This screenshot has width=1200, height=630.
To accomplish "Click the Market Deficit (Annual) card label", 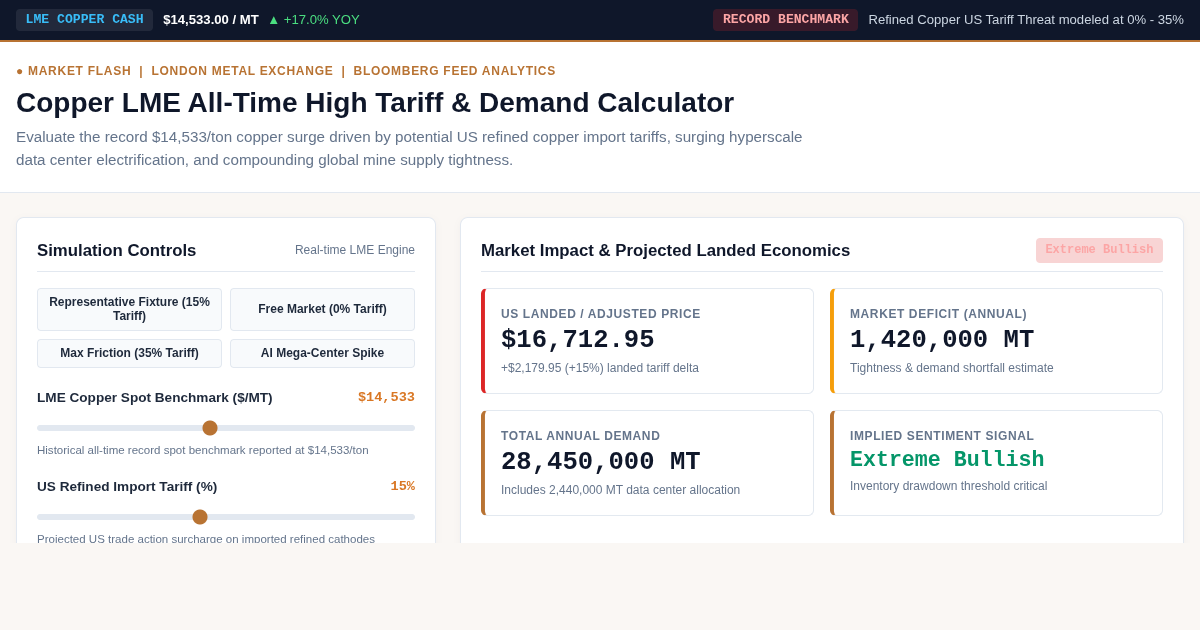I will tap(938, 314).
